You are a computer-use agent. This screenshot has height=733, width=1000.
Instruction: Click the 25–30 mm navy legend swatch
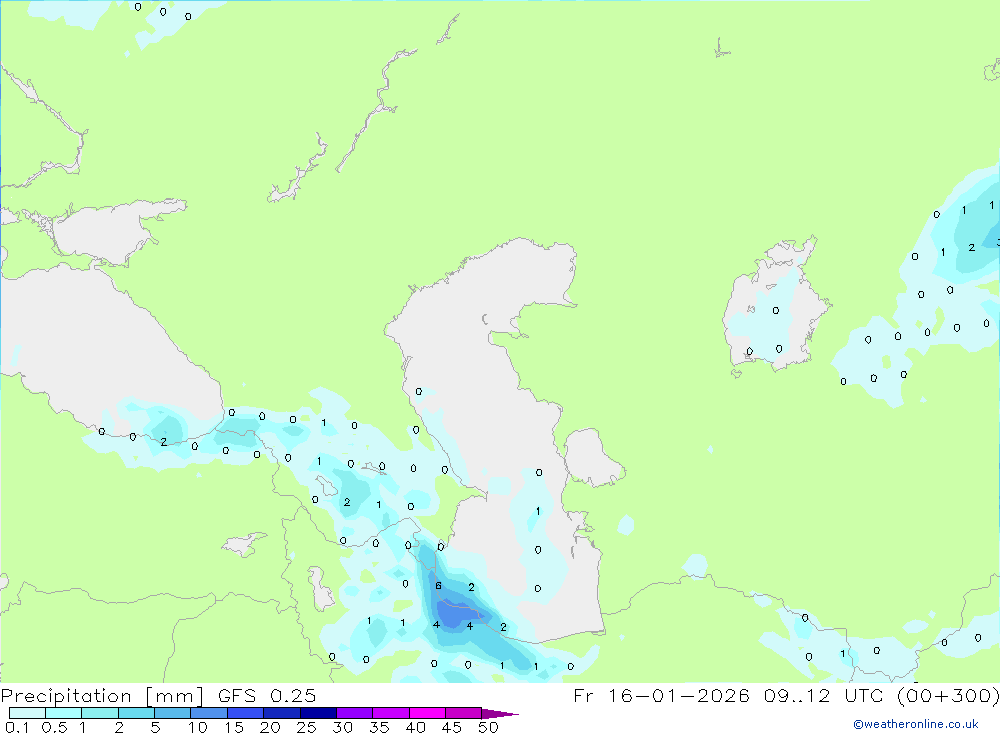tap(318, 713)
